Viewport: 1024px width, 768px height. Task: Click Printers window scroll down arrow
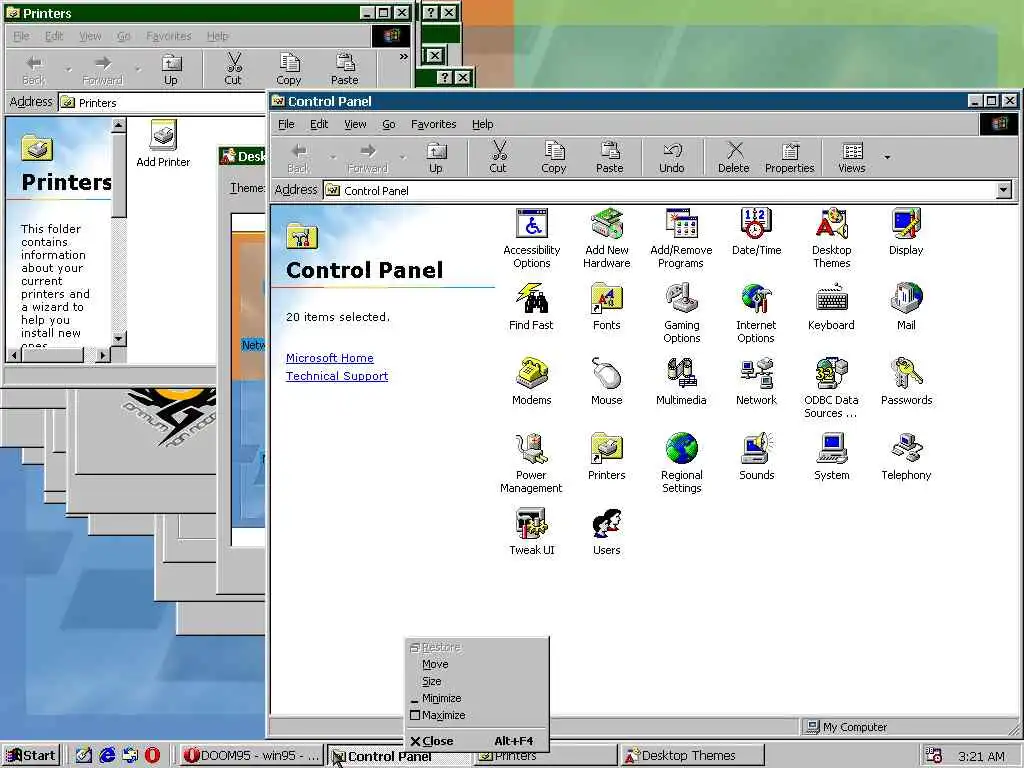[x=118, y=338]
